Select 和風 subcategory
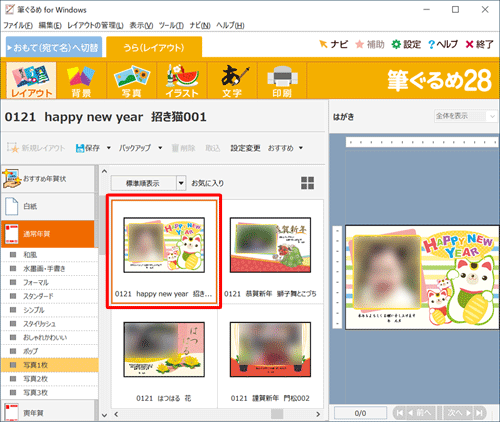Image resolution: width=500 pixels, height=422 pixels. 50,255
